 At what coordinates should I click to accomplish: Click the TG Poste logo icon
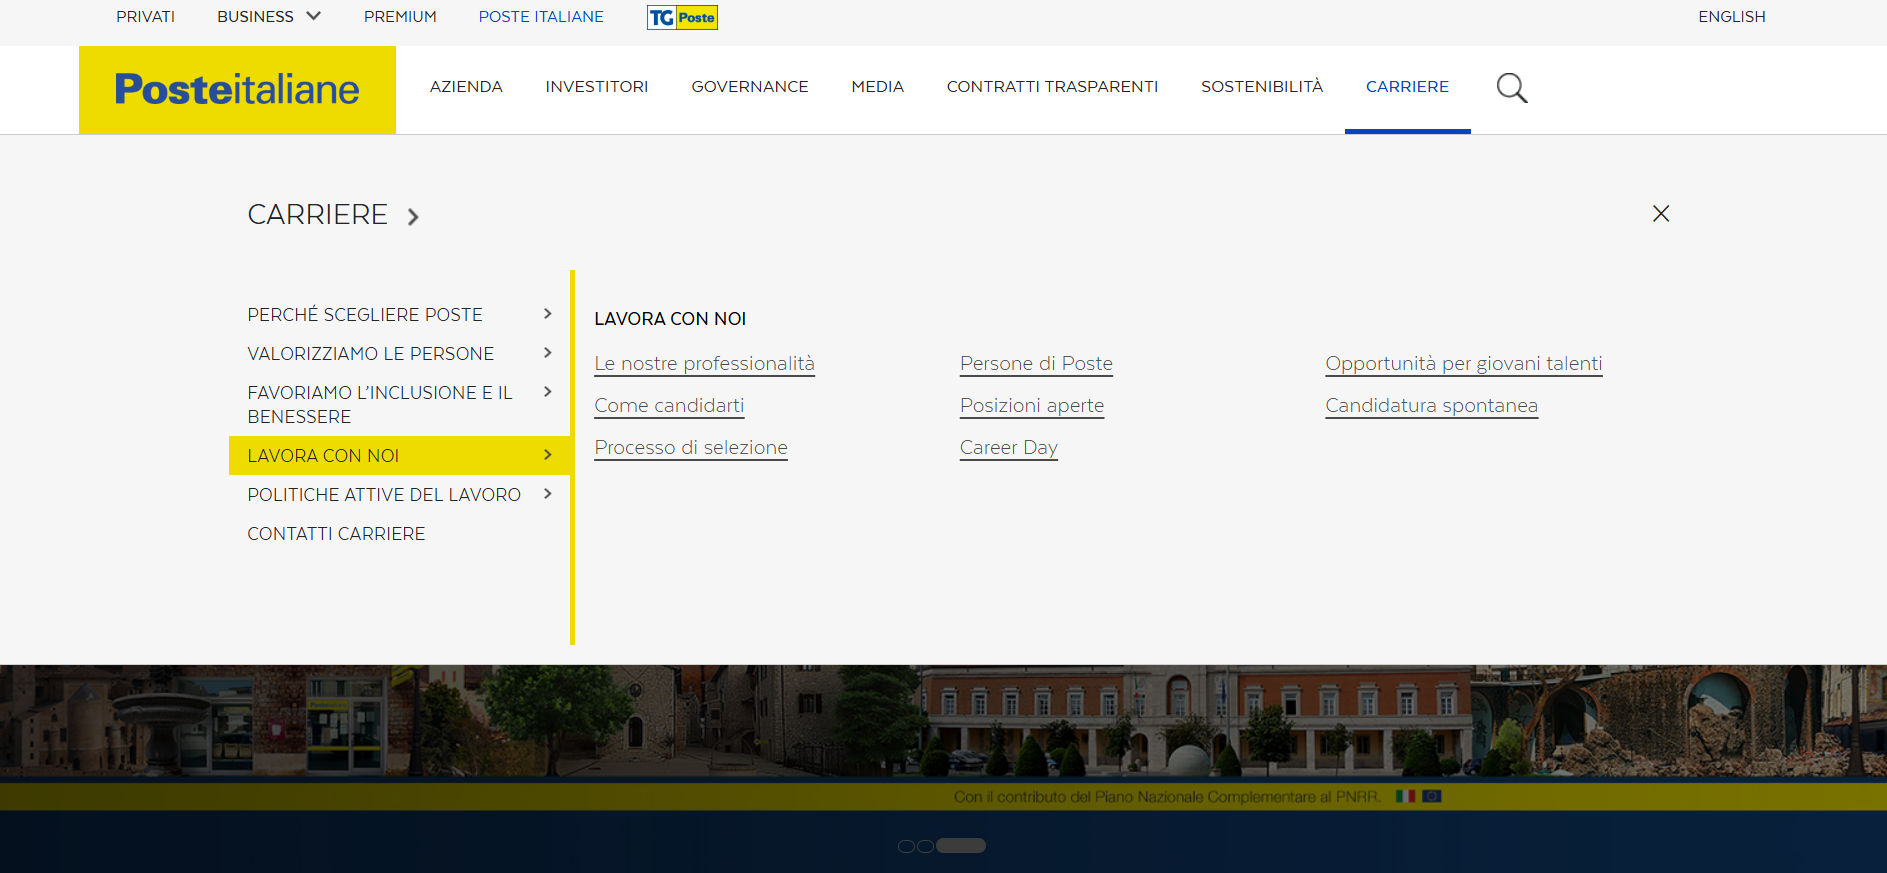682,17
